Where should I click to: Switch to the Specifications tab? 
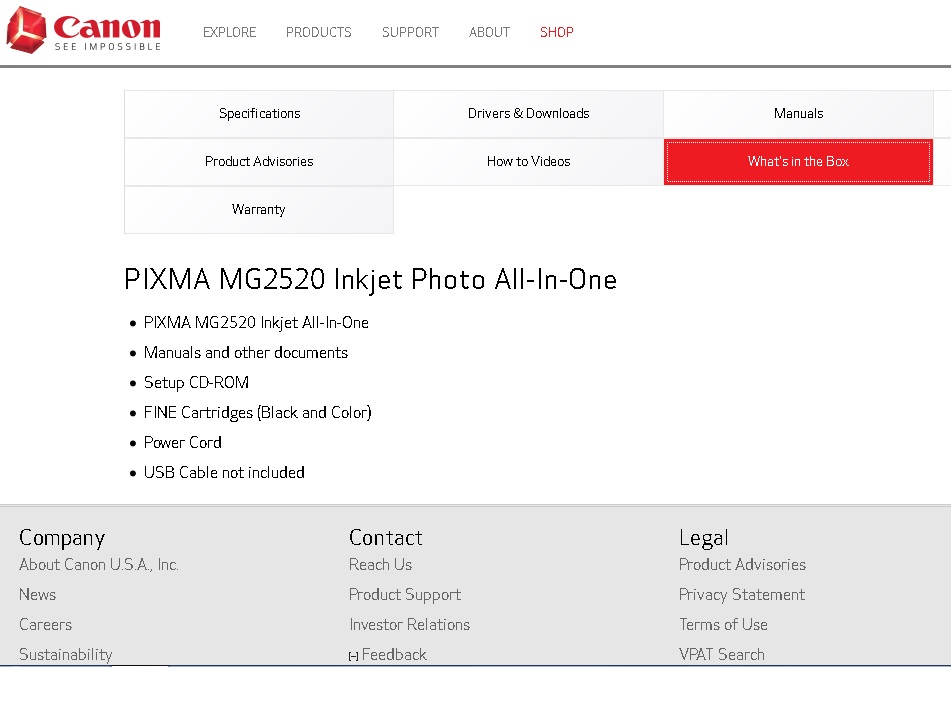259,114
